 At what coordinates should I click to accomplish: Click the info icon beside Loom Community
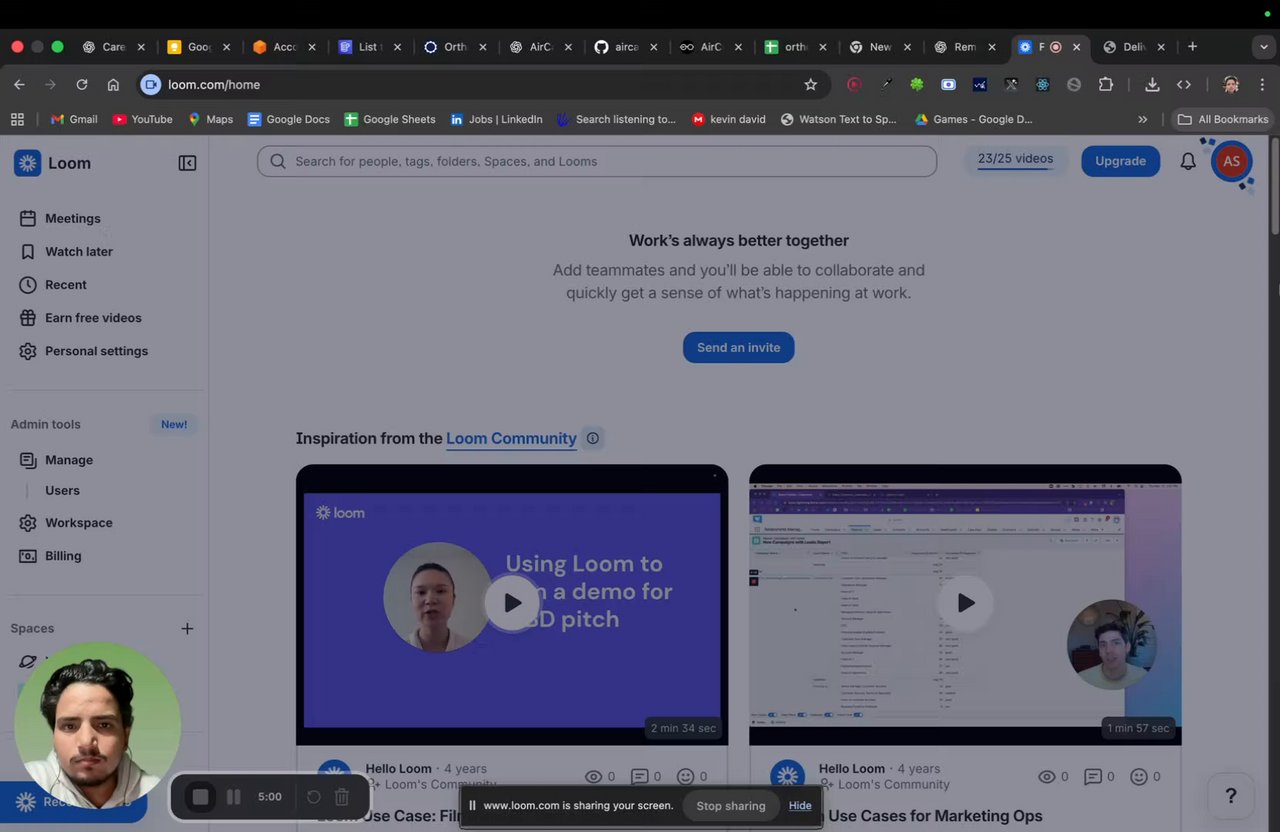tap(592, 438)
